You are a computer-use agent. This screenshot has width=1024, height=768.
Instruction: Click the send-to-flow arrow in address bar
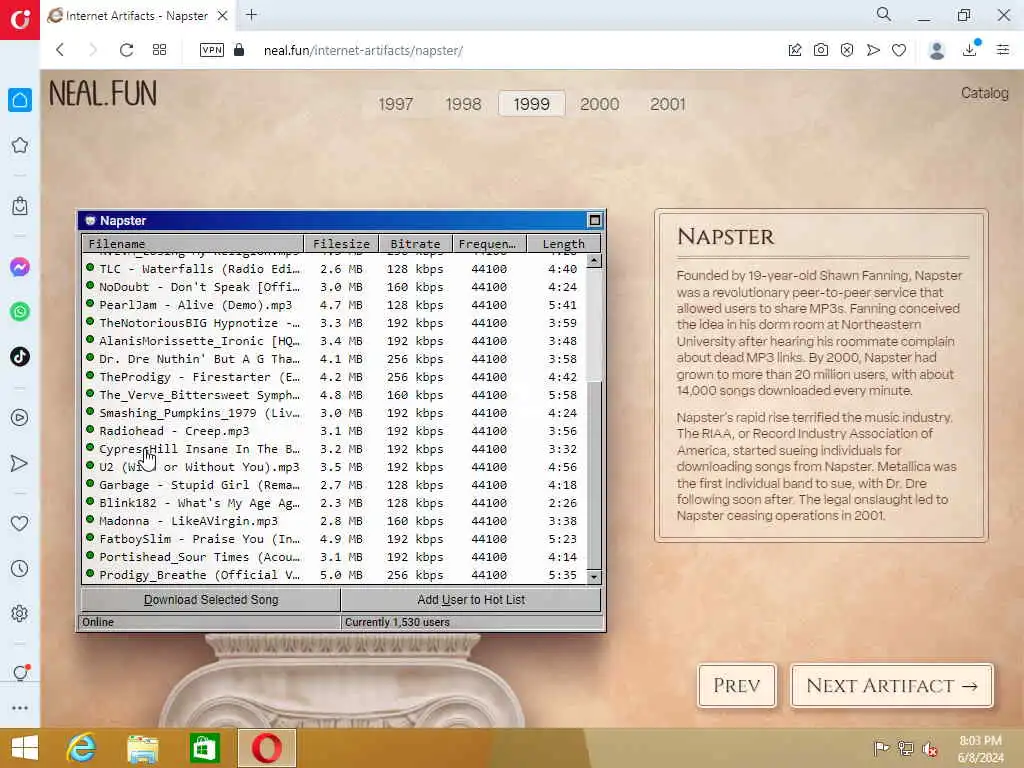pos(873,50)
